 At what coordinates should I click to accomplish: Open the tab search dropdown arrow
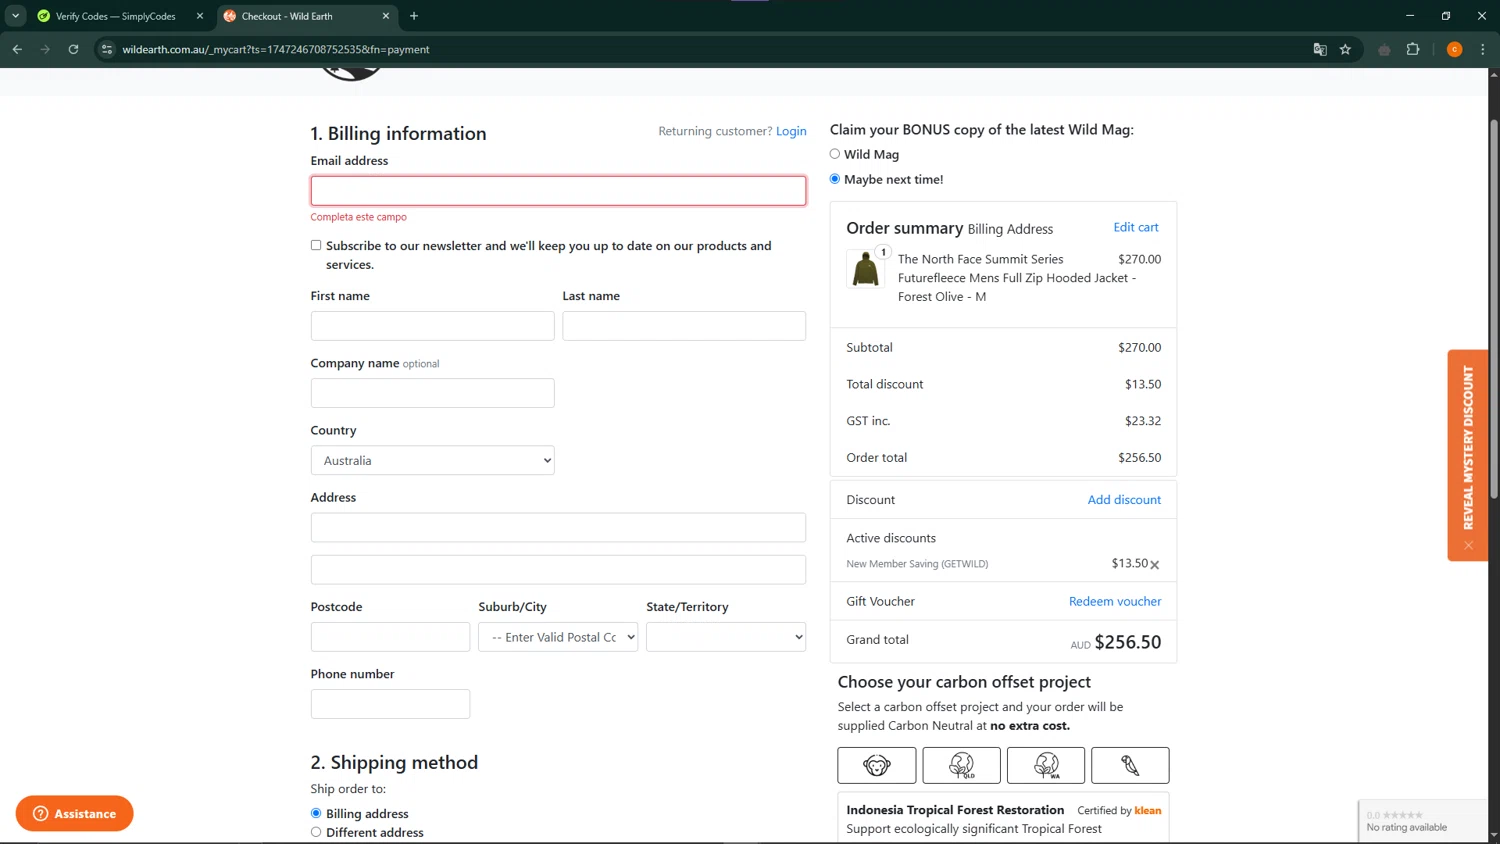tap(16, 16)
